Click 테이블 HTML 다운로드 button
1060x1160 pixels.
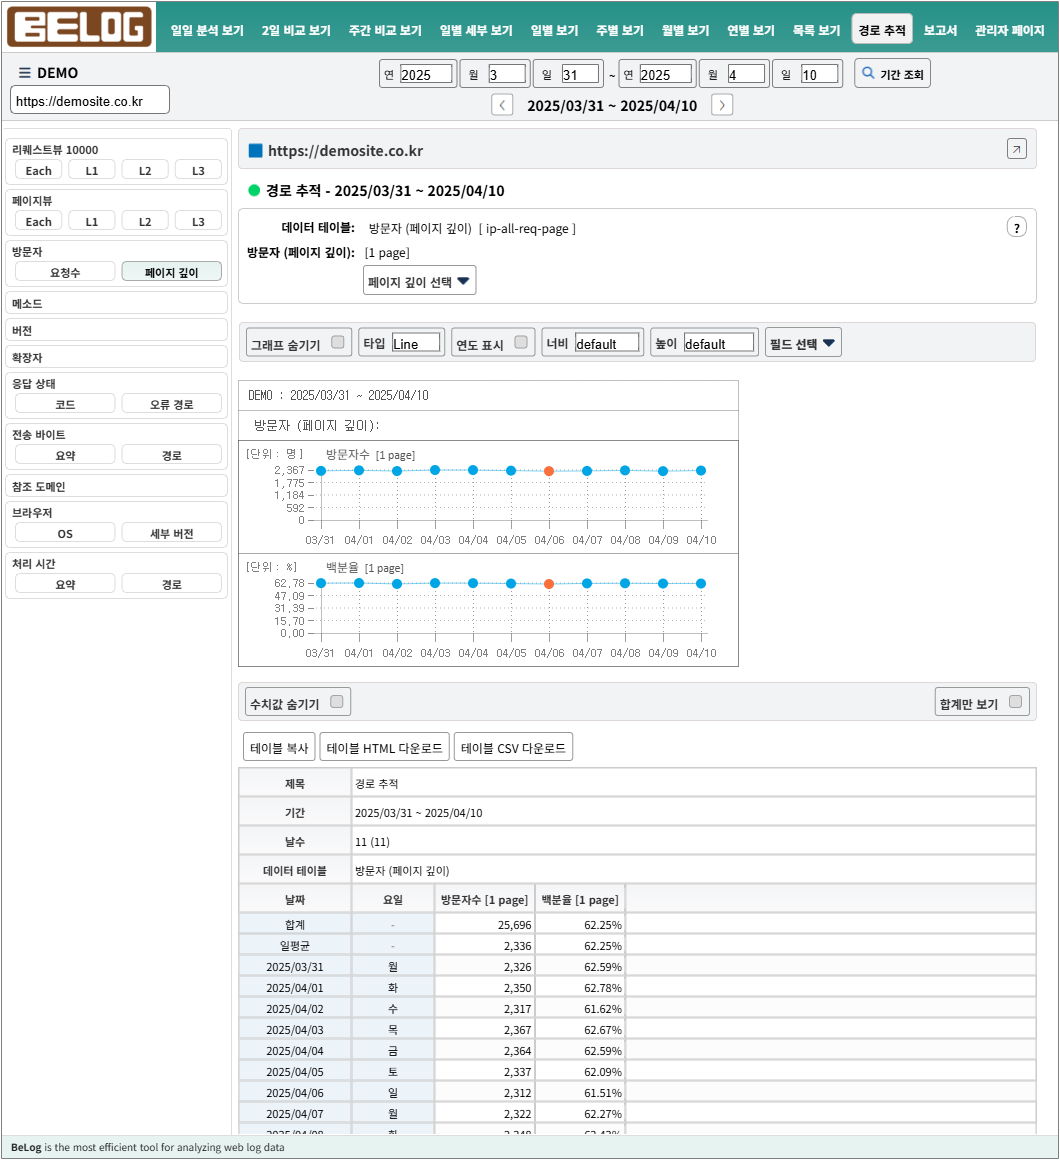[x=385, y=747]
